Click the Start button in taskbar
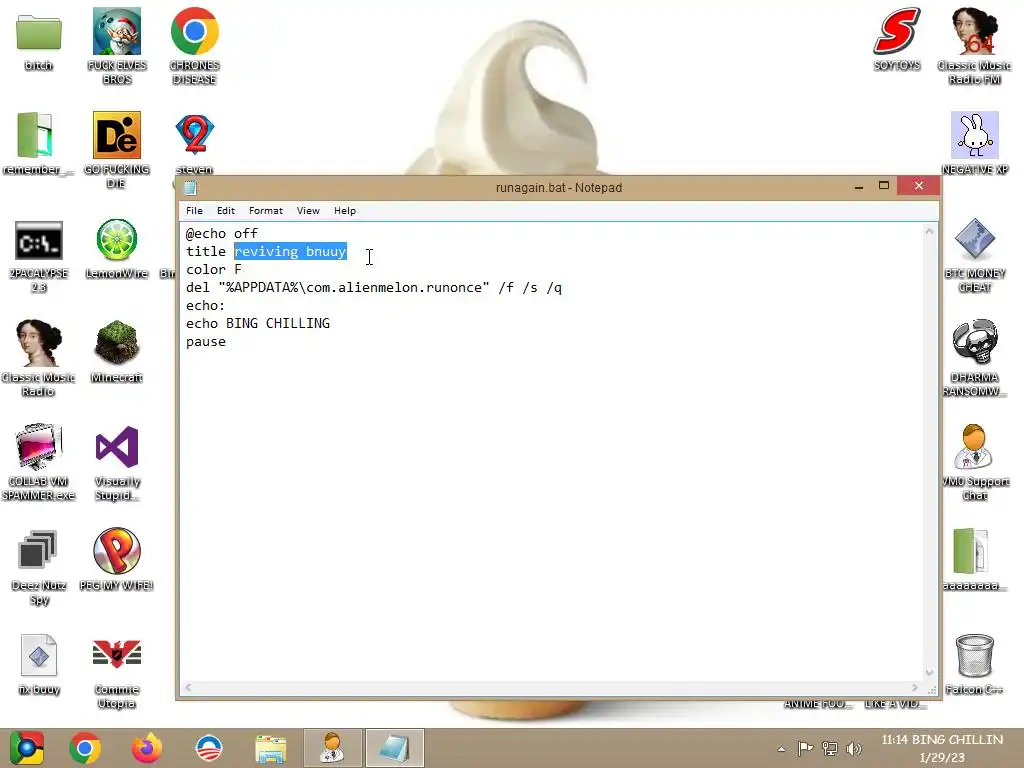The image size is (1024, 768). tap(27, 748)
